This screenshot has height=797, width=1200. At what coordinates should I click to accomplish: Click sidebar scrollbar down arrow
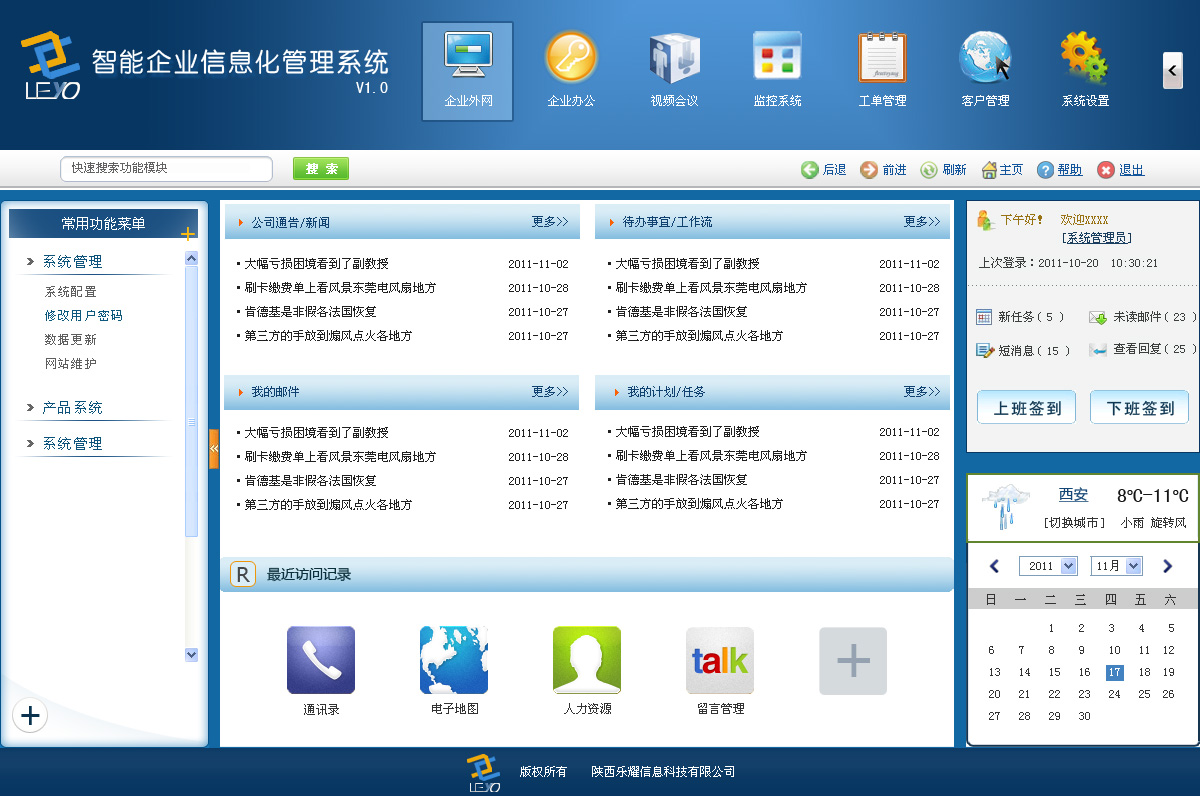click(192, 654)
